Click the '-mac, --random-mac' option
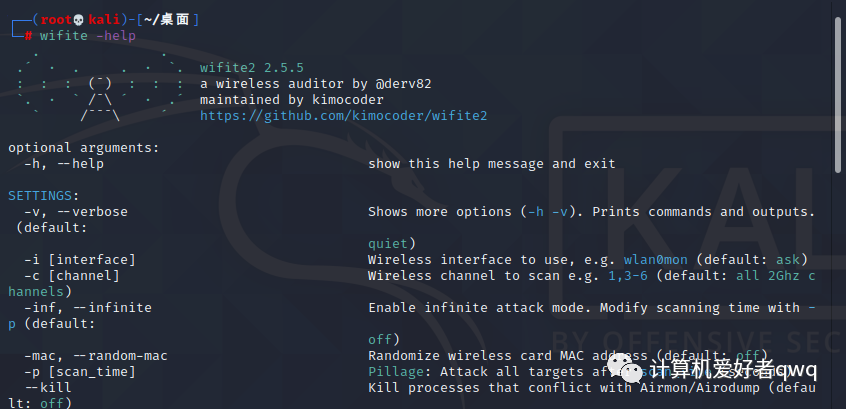Image resolution: width=846 pixels, height=409 pixels. click(95, 356)
